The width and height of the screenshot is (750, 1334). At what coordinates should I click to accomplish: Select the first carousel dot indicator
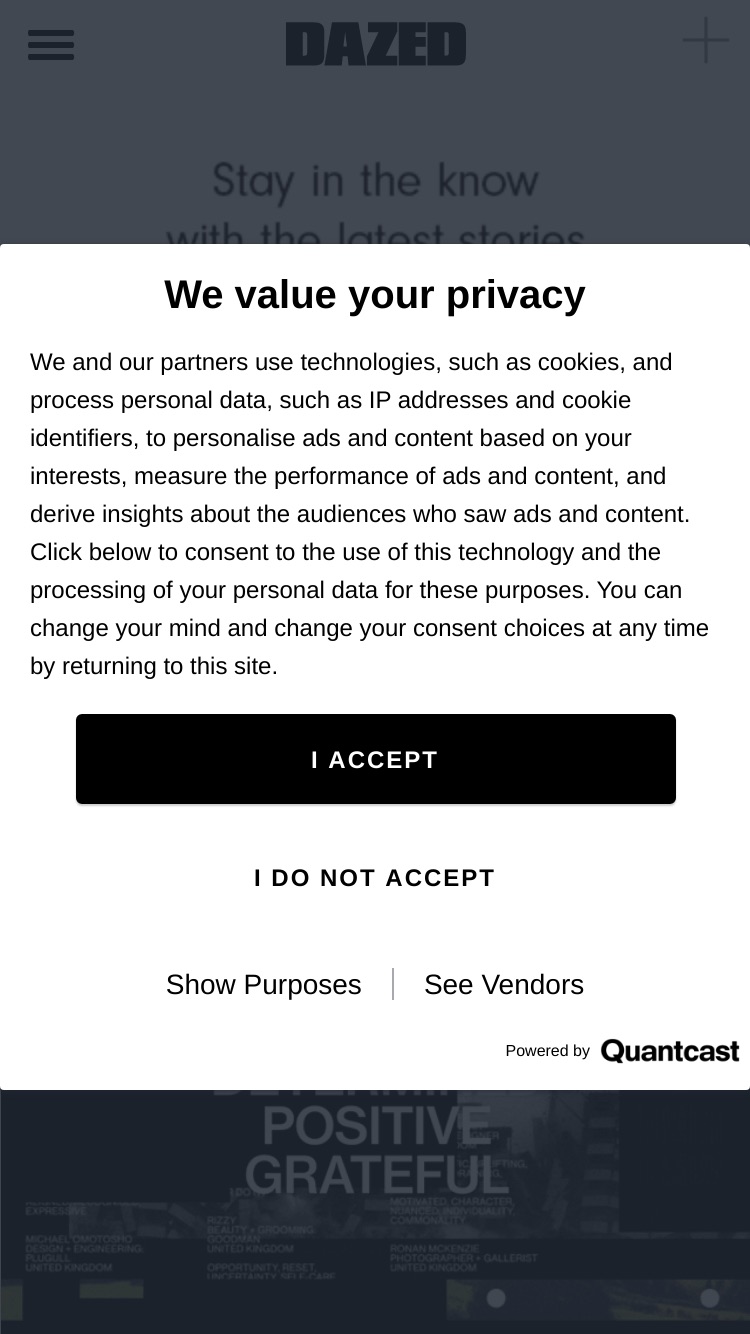tap(496, 1298)
